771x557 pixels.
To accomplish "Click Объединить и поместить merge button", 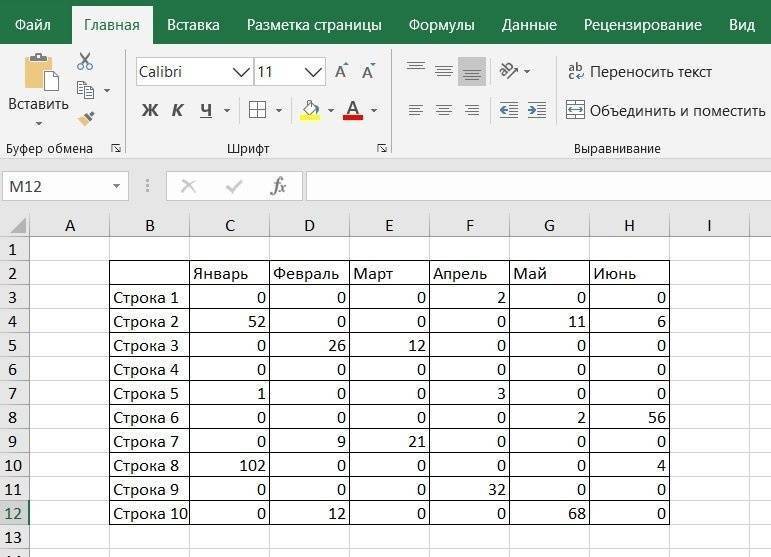I will point(666,111).
